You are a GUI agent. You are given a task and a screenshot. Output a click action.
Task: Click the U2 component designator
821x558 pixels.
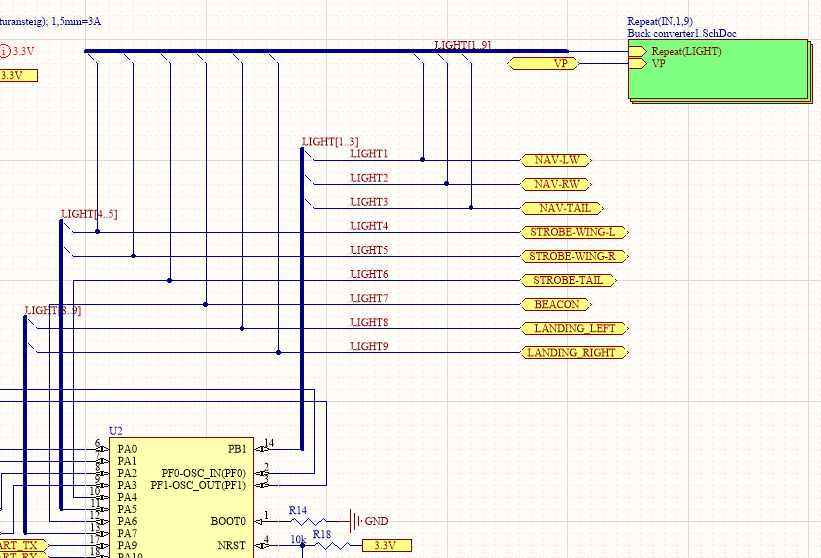116,431
